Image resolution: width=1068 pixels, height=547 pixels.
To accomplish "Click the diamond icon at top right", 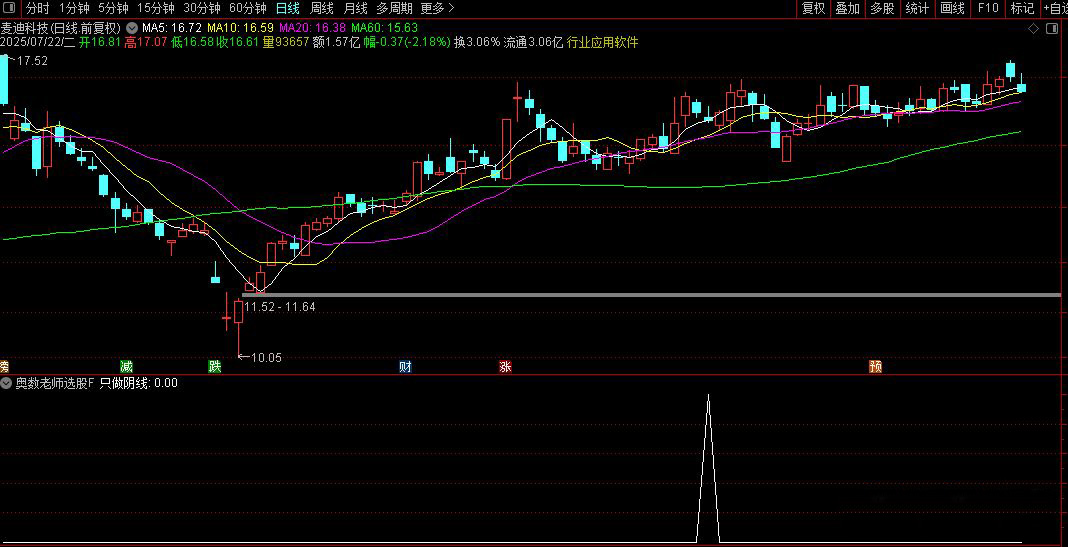I will pos(1034,29).
